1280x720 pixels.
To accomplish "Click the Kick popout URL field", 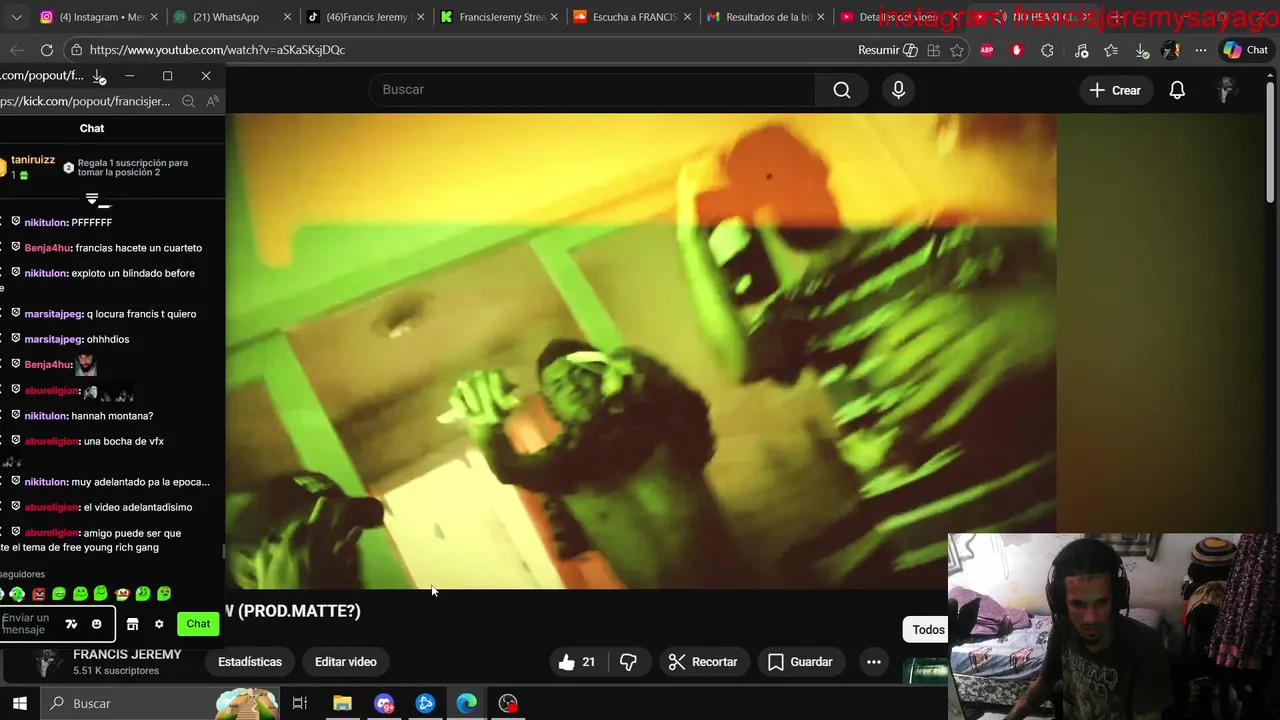I will [86, 101].
